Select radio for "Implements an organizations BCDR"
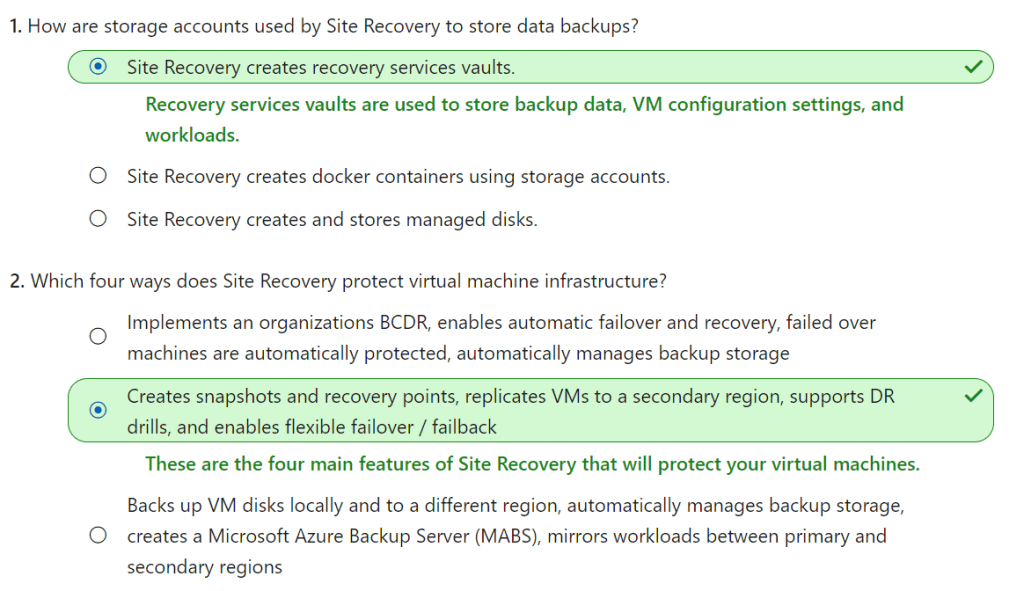The height and width of the screenshot is (591, 1024). [x=98, y=337]
